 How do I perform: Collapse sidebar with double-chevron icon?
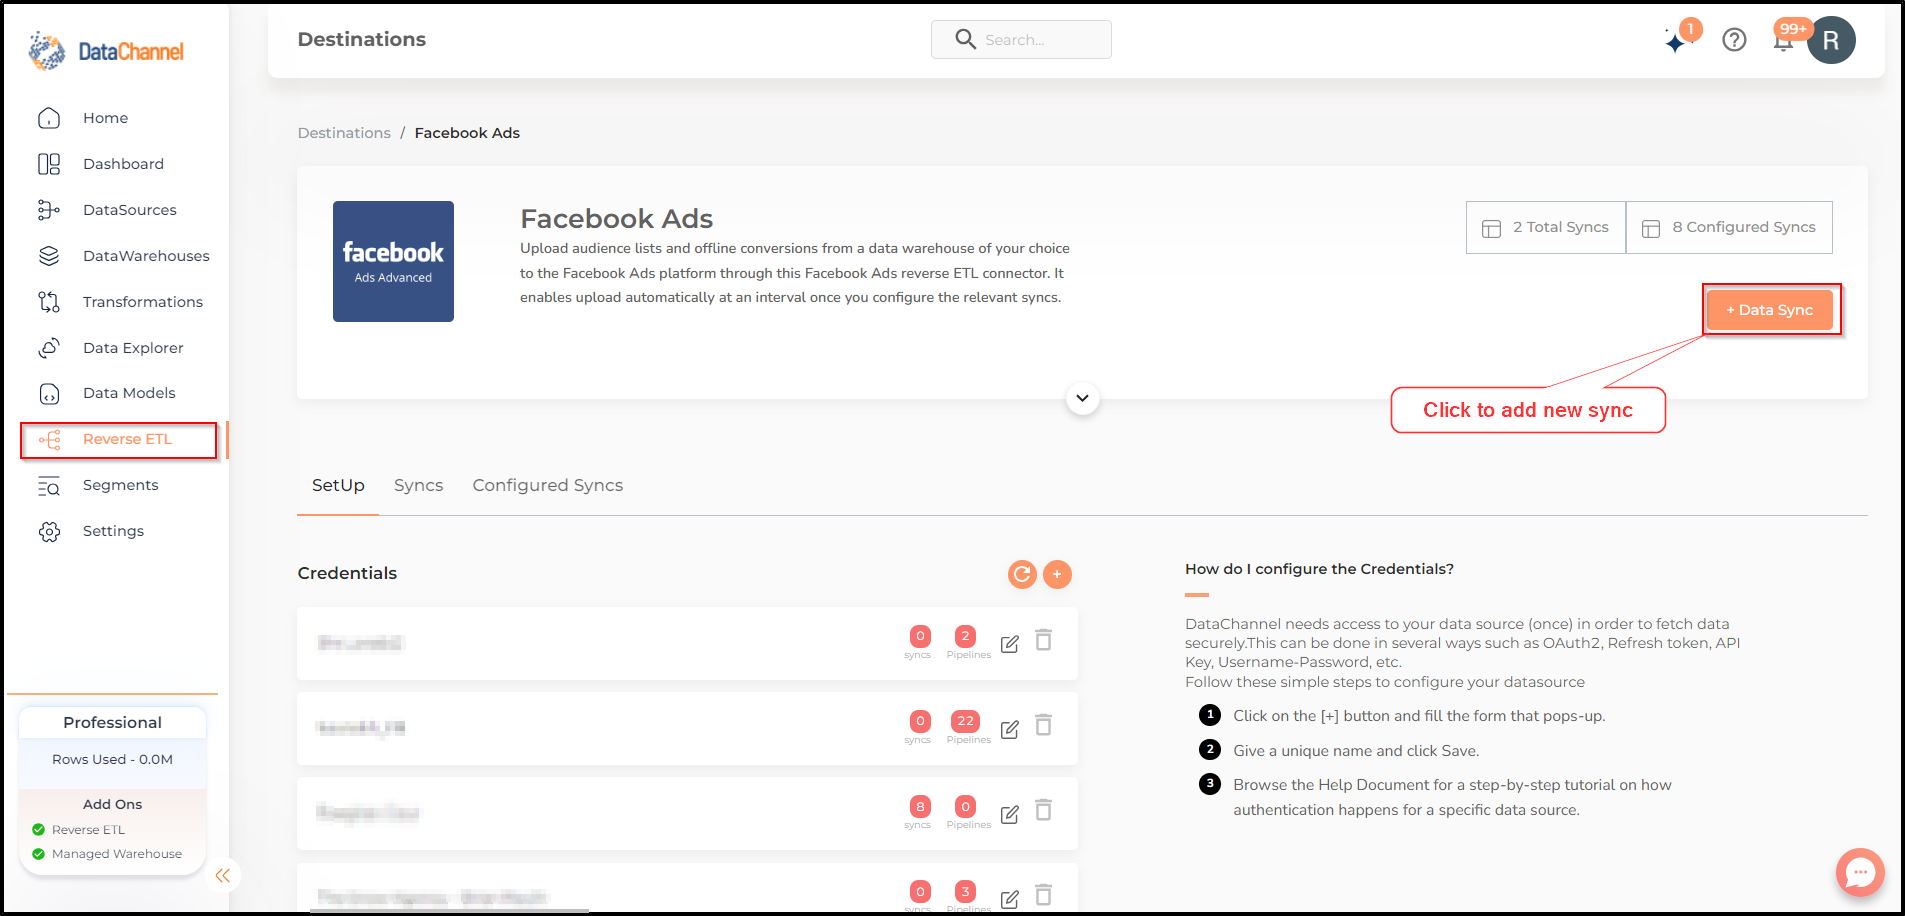pos(222,876)
